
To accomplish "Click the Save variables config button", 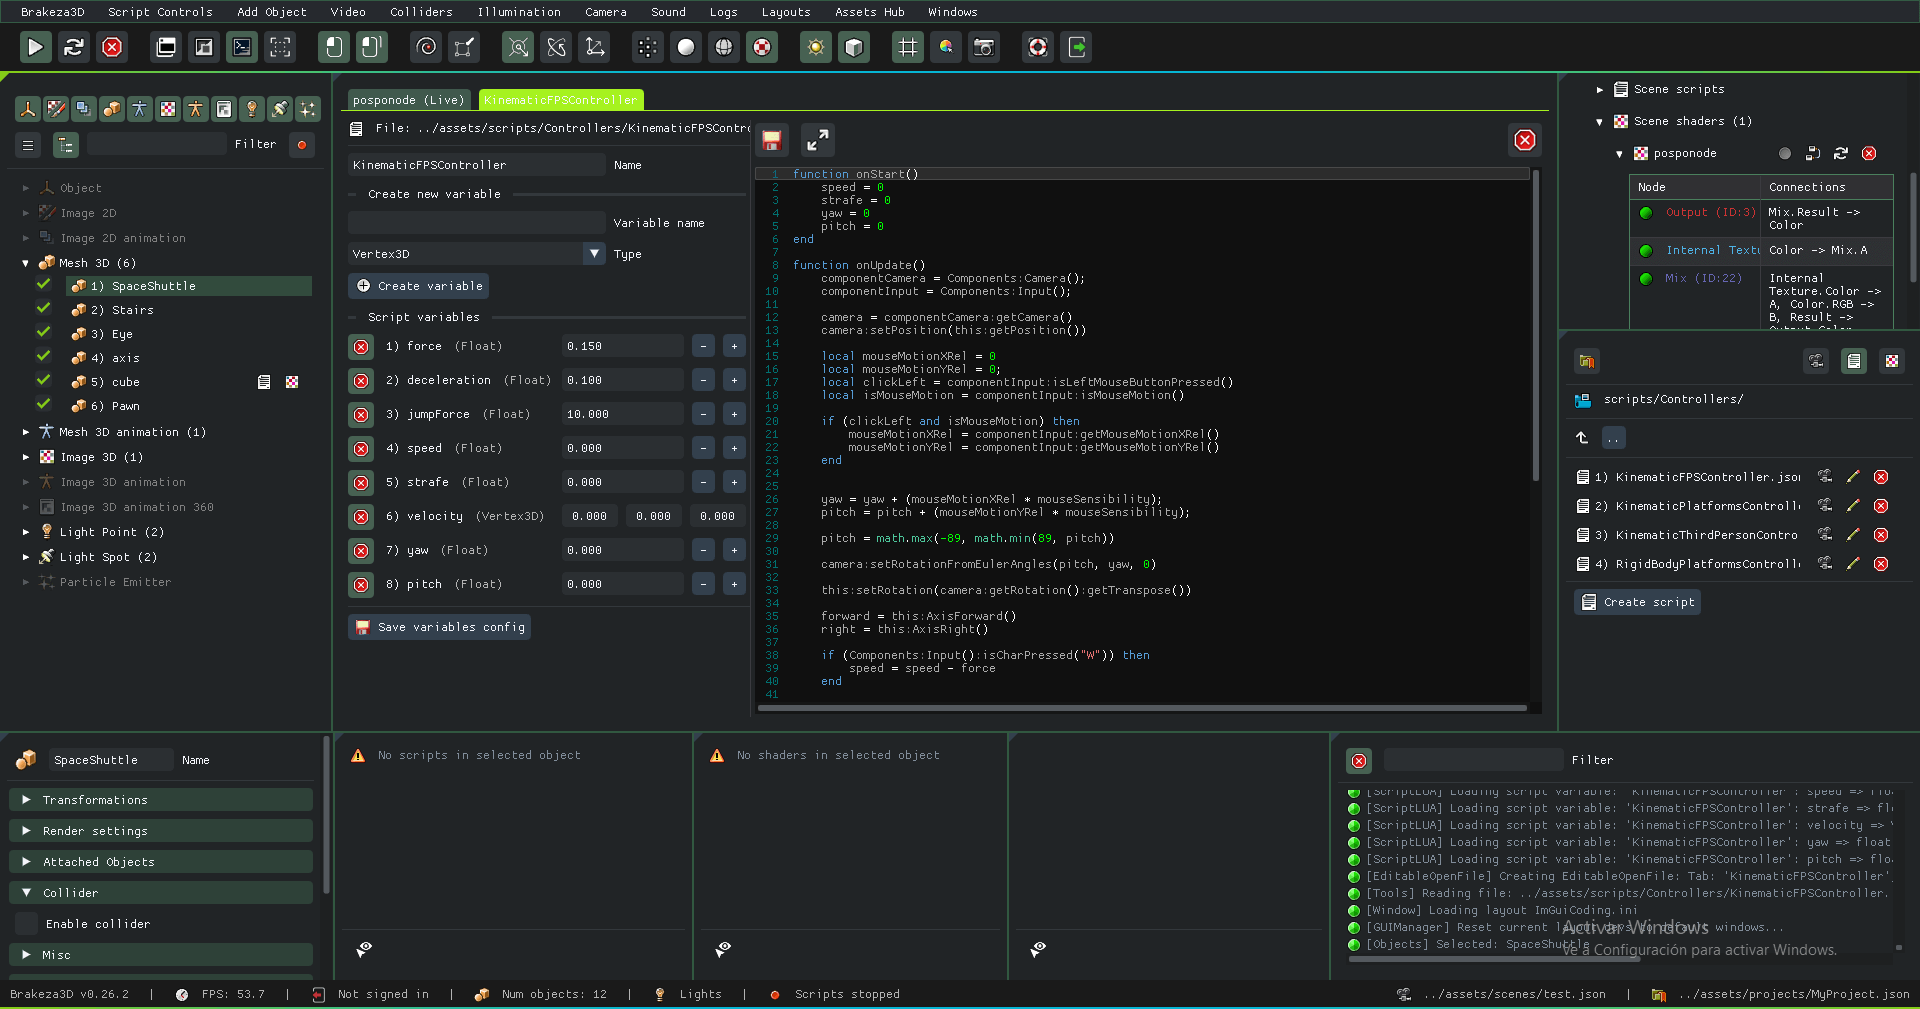I will [x=440, y=627].
